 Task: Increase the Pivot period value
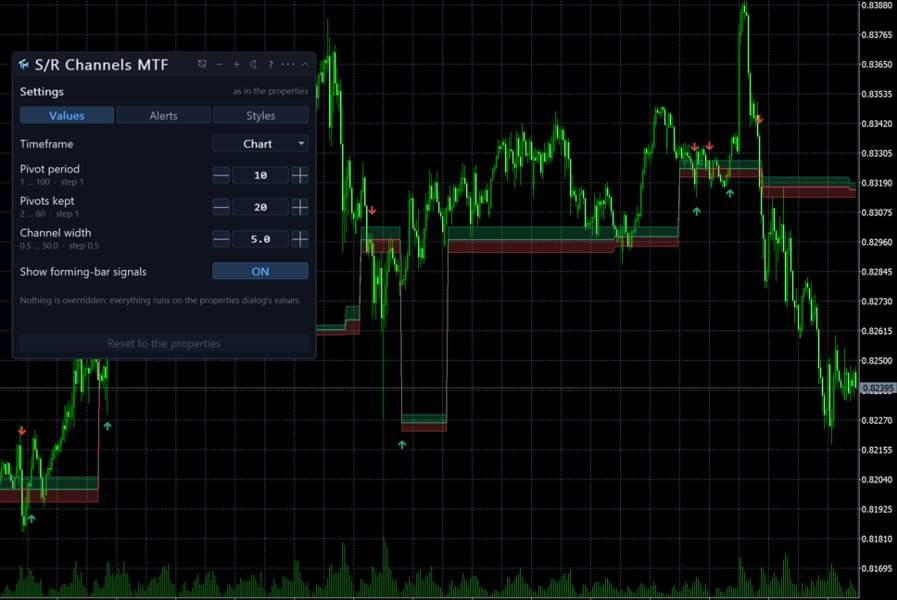300,175
